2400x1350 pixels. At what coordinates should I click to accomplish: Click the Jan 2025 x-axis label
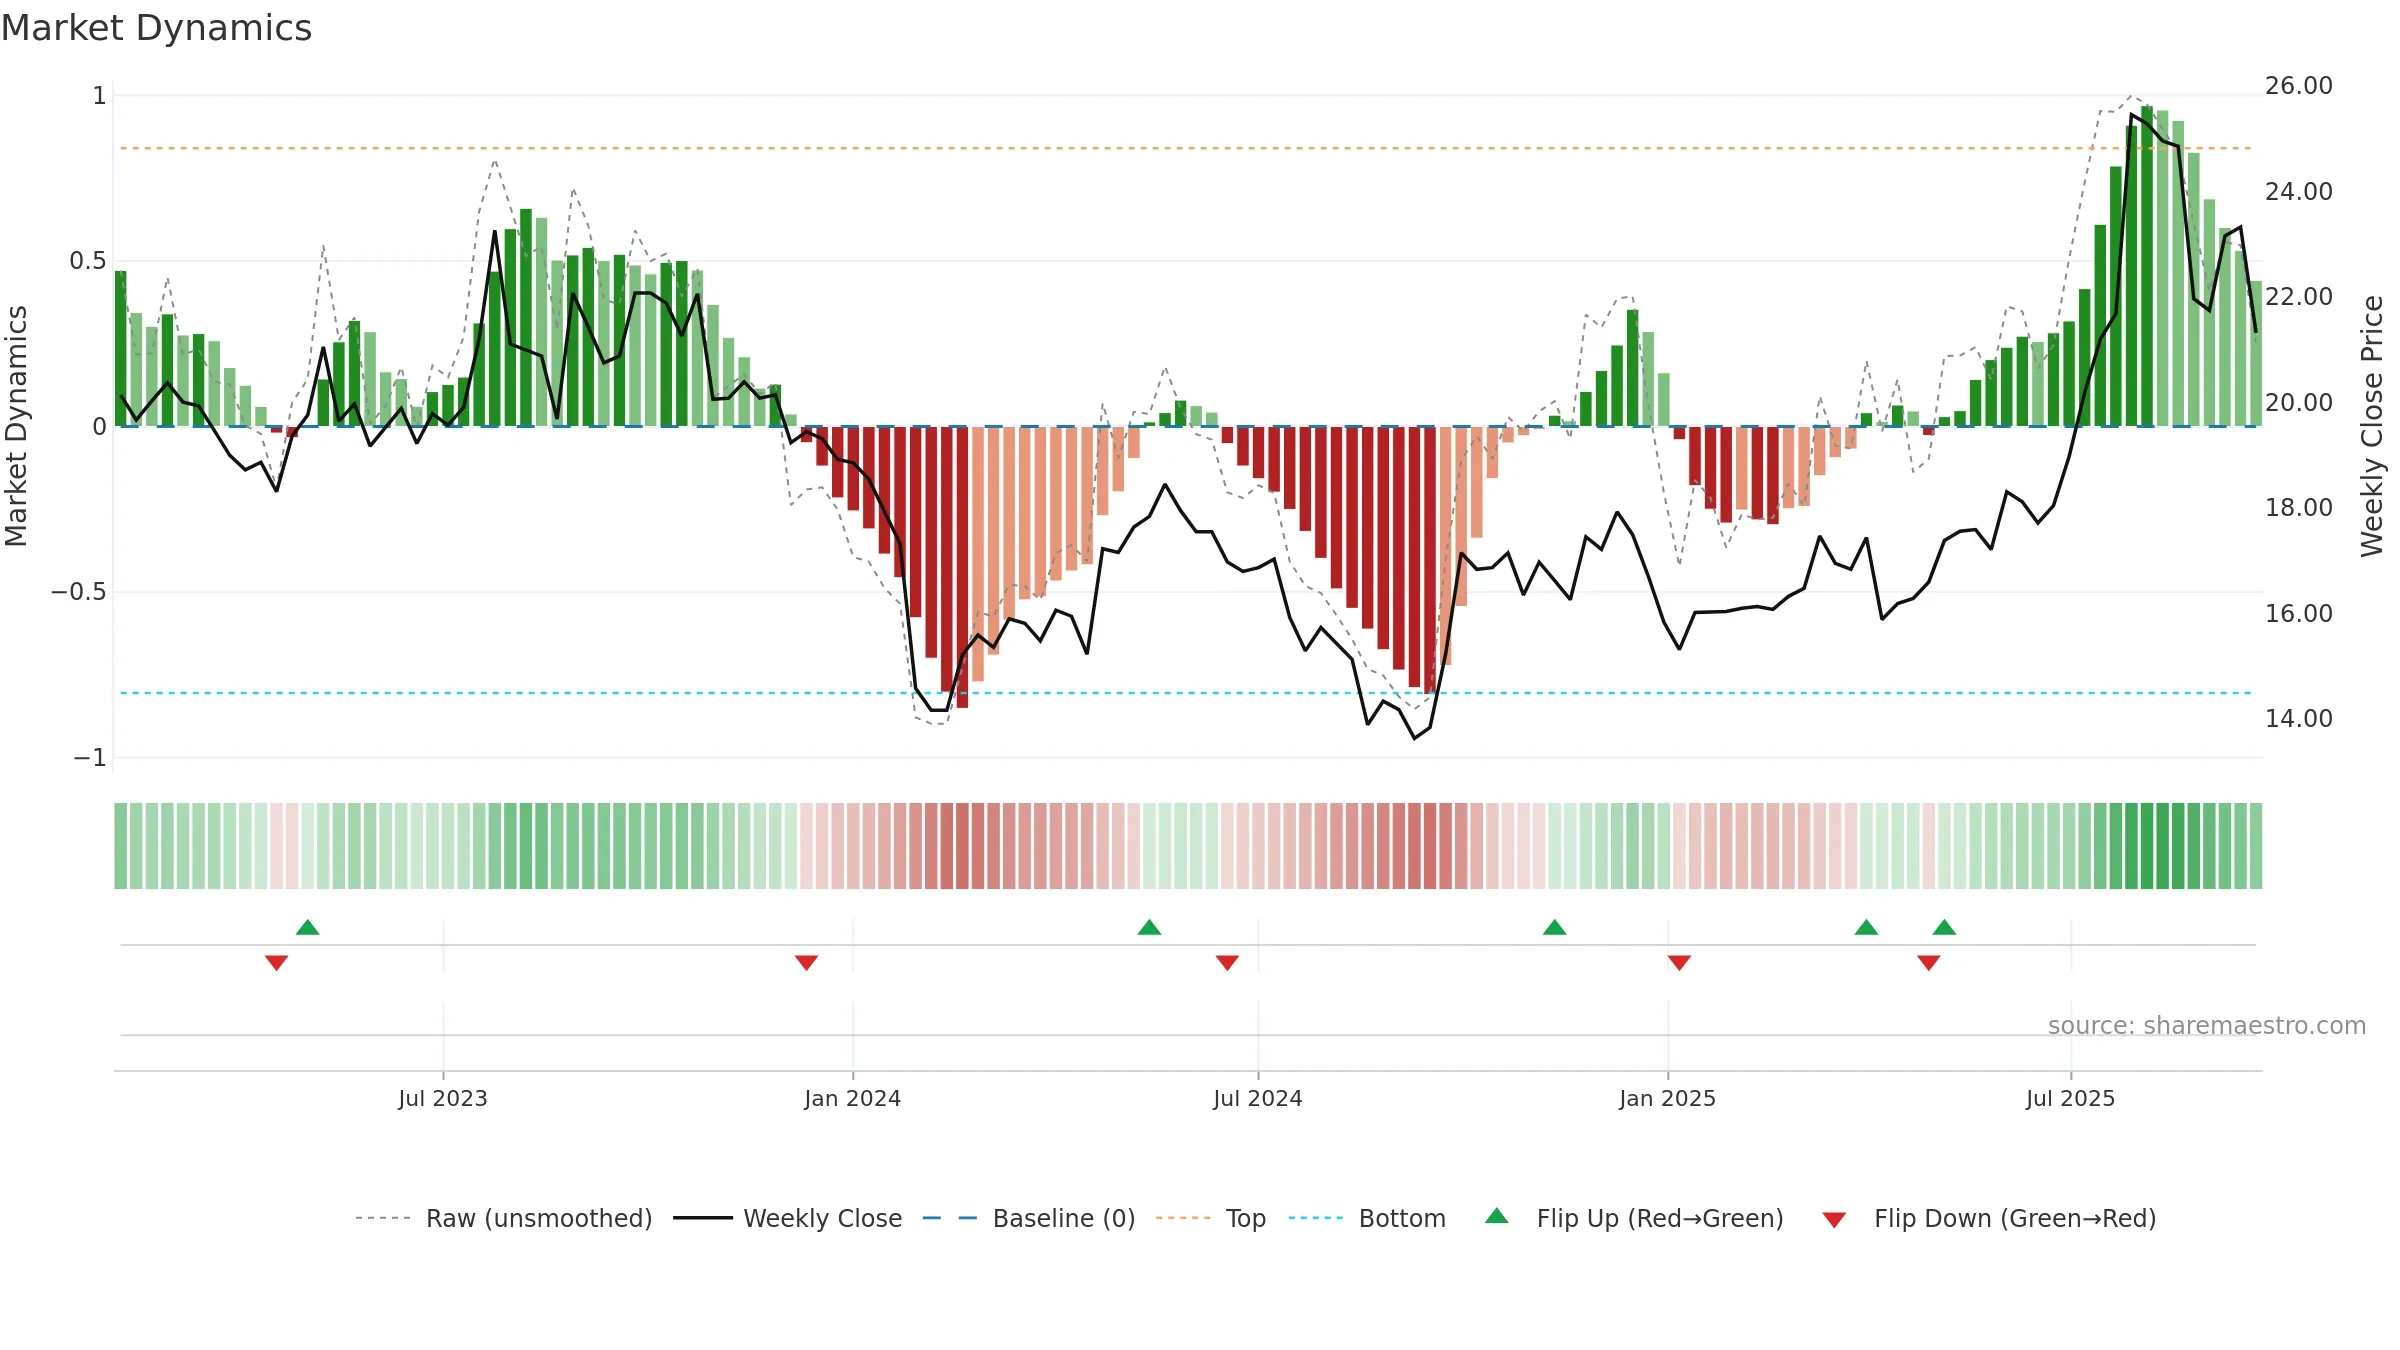(x=1668, y=1098)
